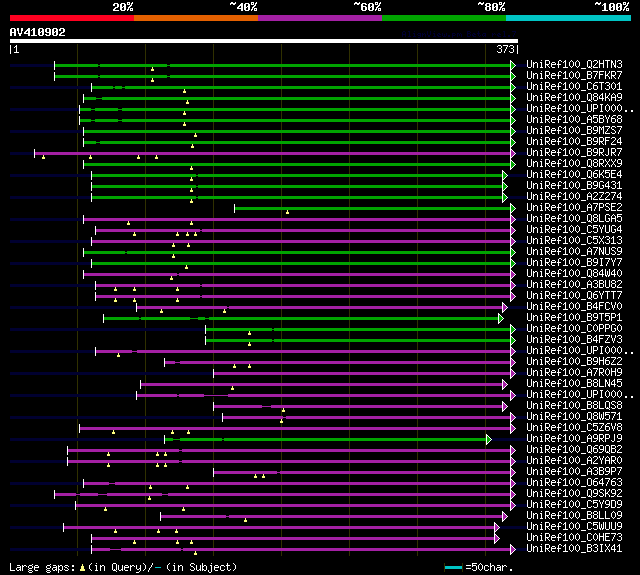
Task: Select the UniRef100_B4FZV3 text
Action: pyautogui.click(x=574, y=340)
